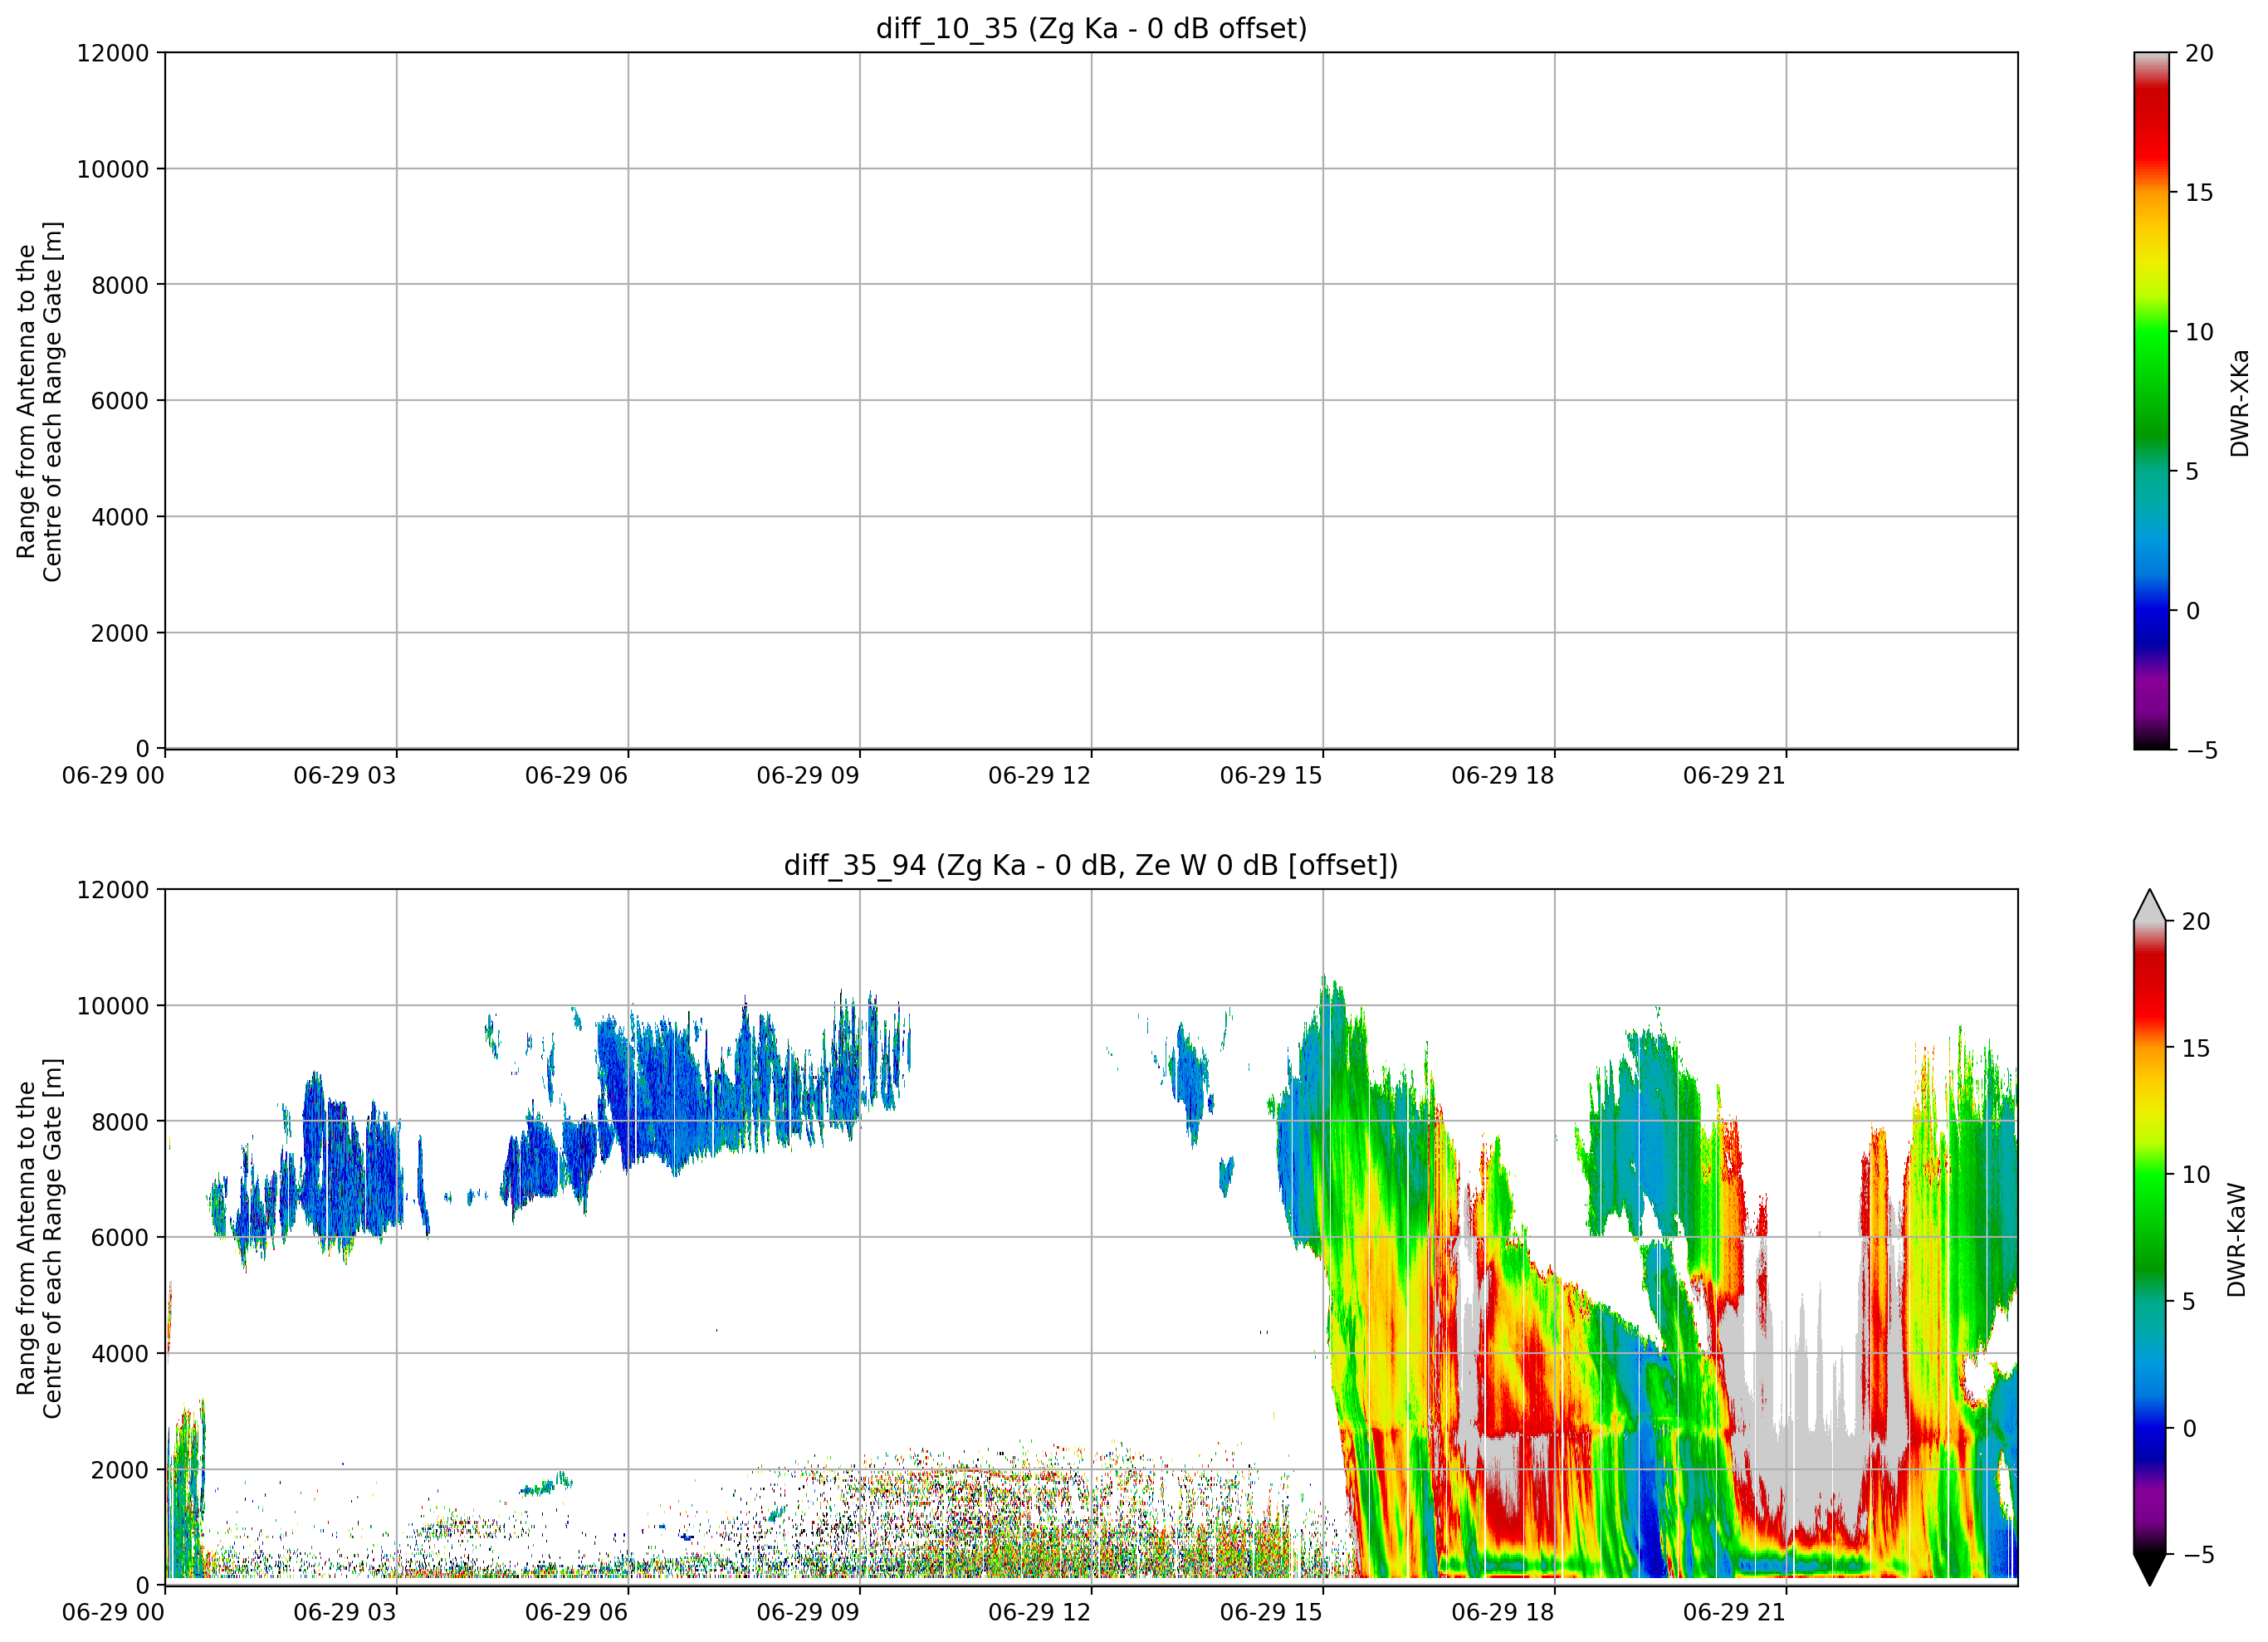The height and width of the screenshot is (1642, 2268).
Task: Click the diff_35_94 plot title
Action: point(1091,864)
